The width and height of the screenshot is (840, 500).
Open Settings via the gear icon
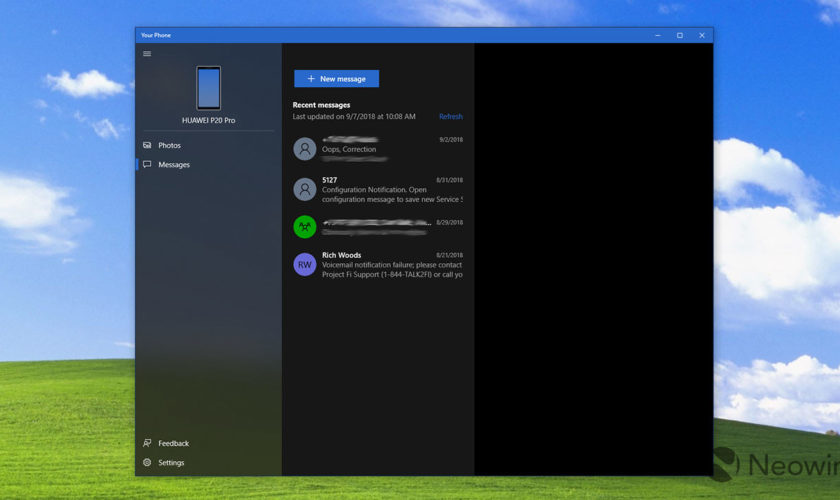147,463
